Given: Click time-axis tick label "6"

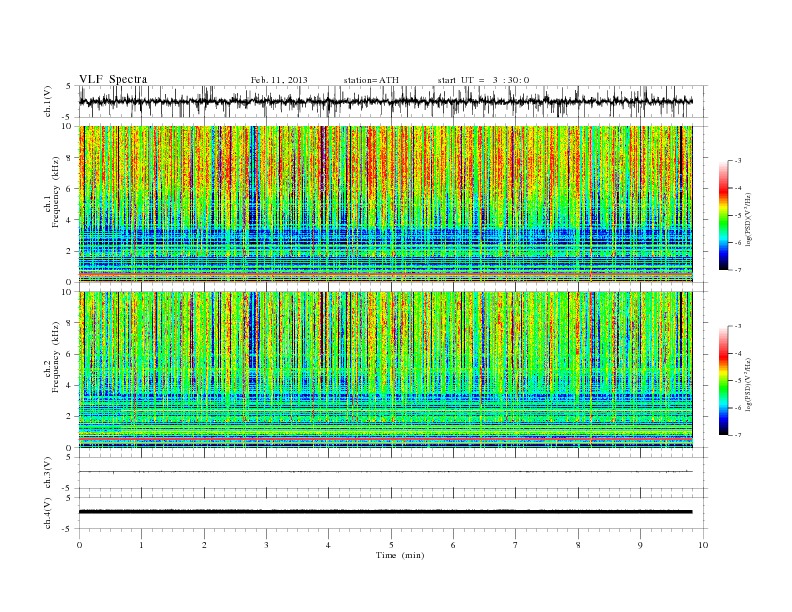Looking at the screenshot, I should (453, 545).
